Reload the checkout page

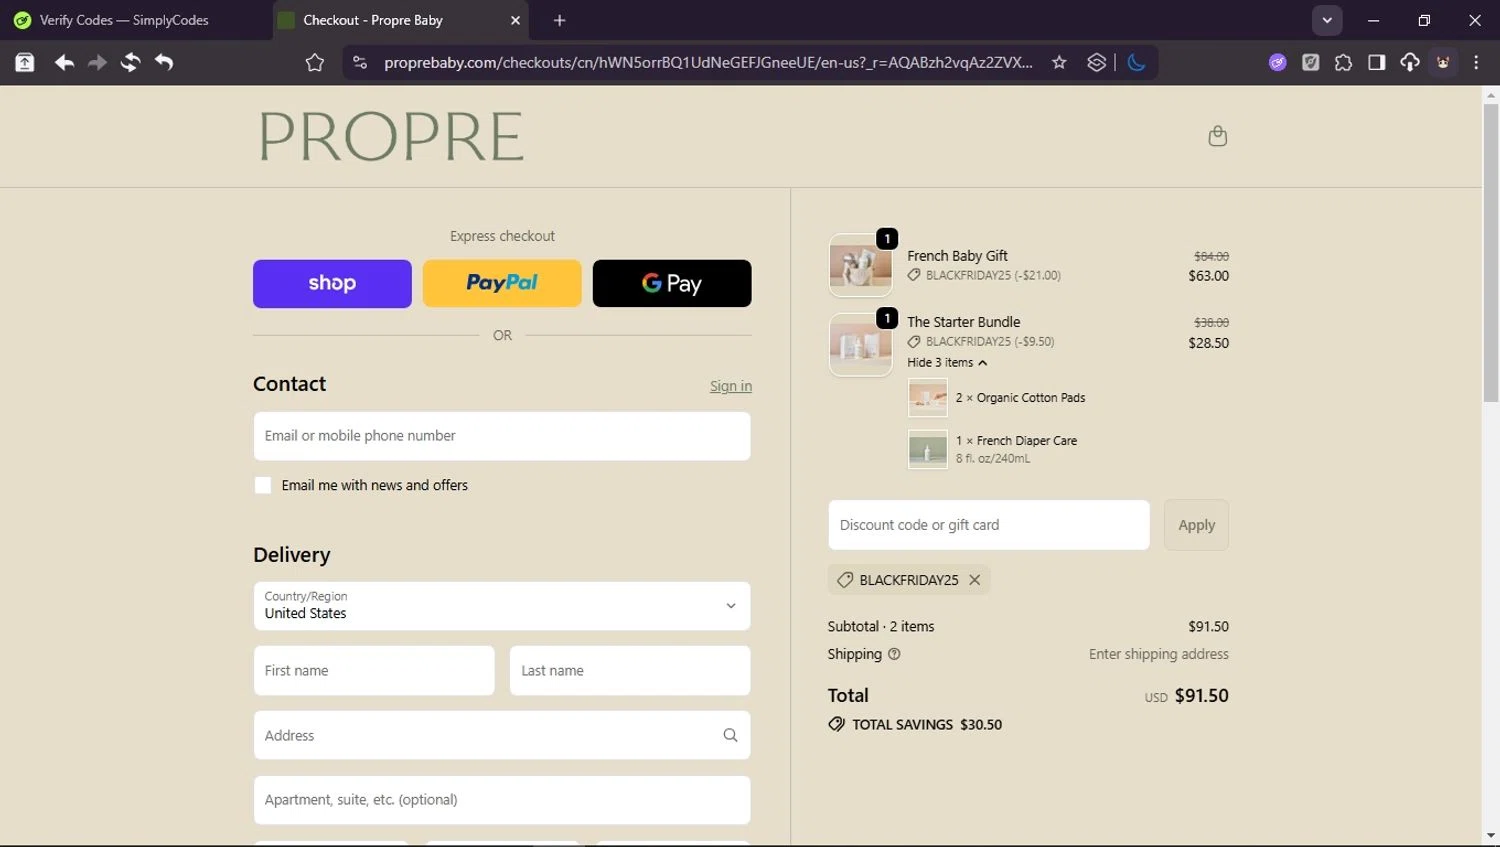(130, 62)
